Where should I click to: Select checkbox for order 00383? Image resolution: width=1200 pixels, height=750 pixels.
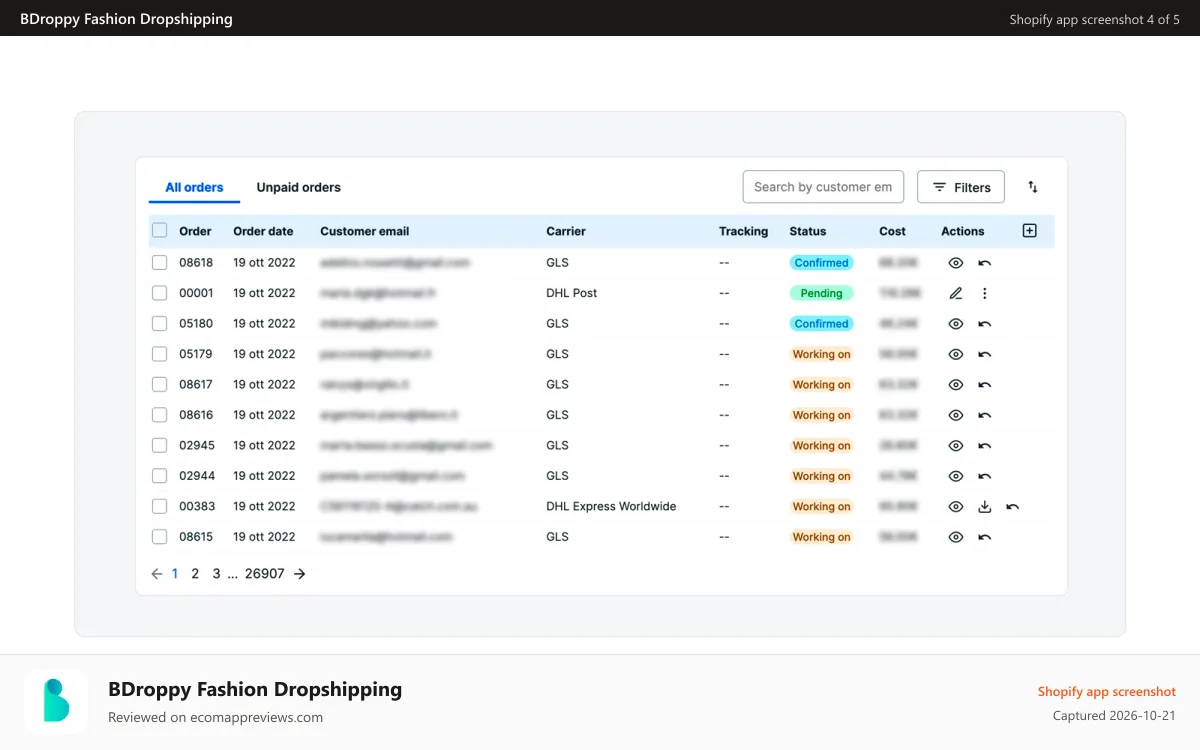(x=160, y=507)
